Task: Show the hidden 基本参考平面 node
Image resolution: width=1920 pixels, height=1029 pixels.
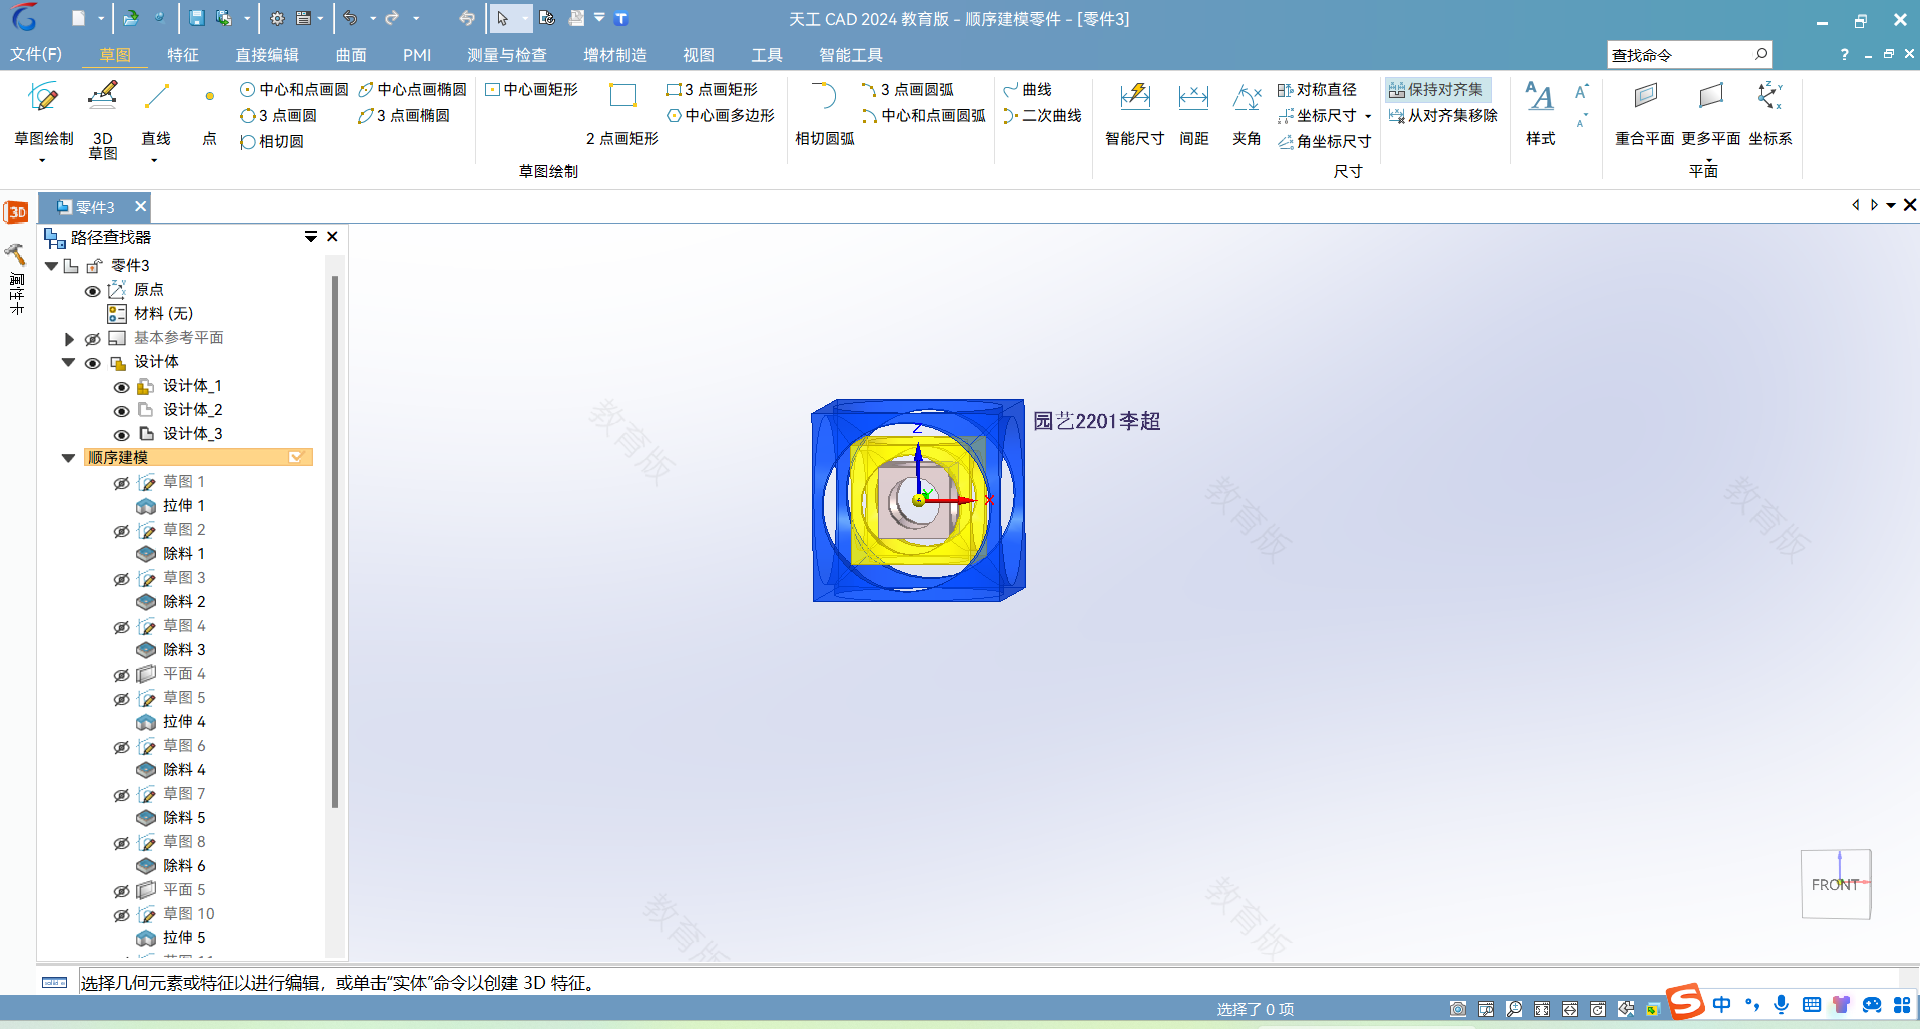Action: tap(93, 339)
